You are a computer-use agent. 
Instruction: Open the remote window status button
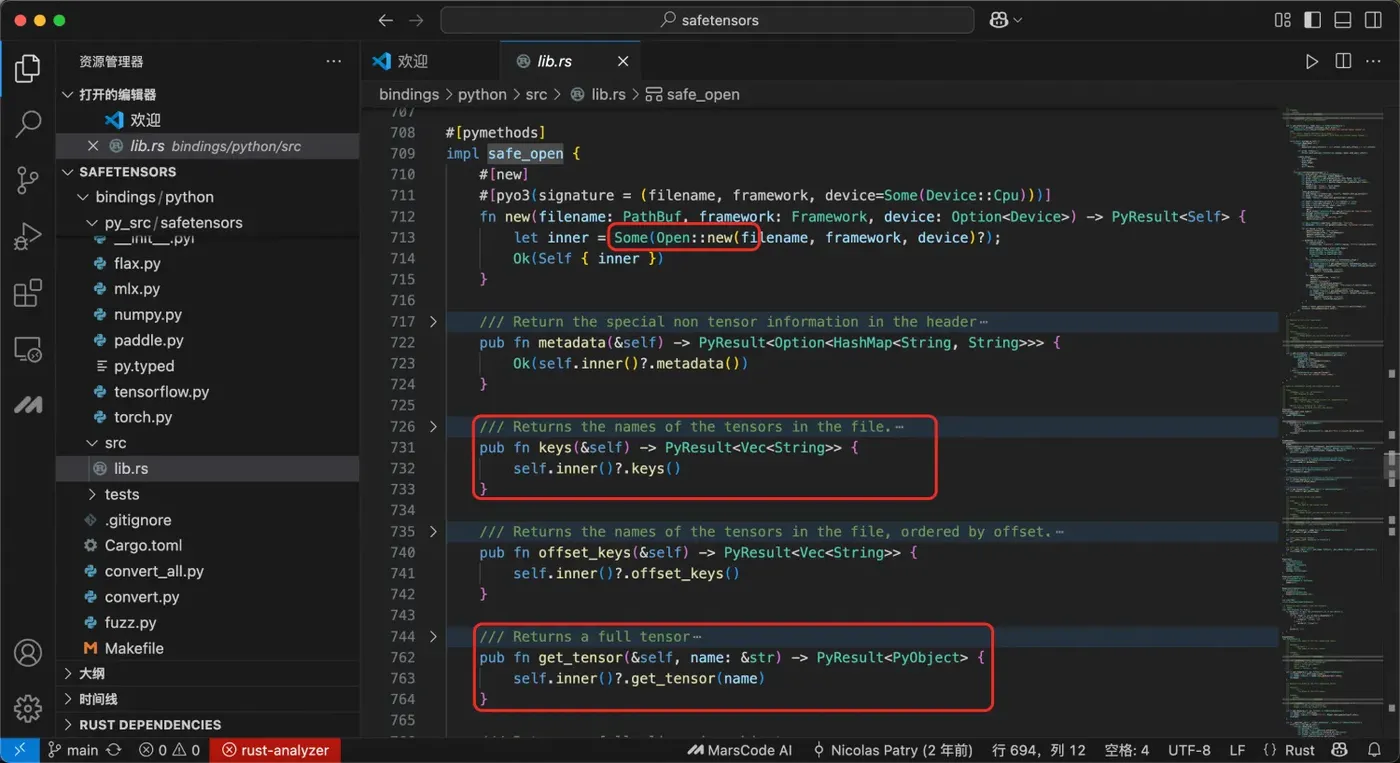[19, 750]
